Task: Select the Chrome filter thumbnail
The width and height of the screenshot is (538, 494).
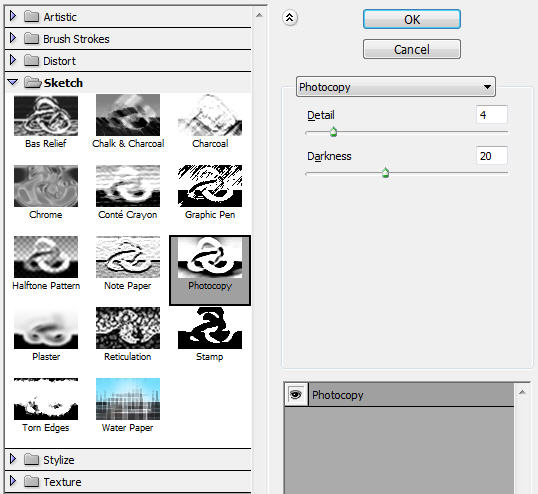Action: pos(46,186)
